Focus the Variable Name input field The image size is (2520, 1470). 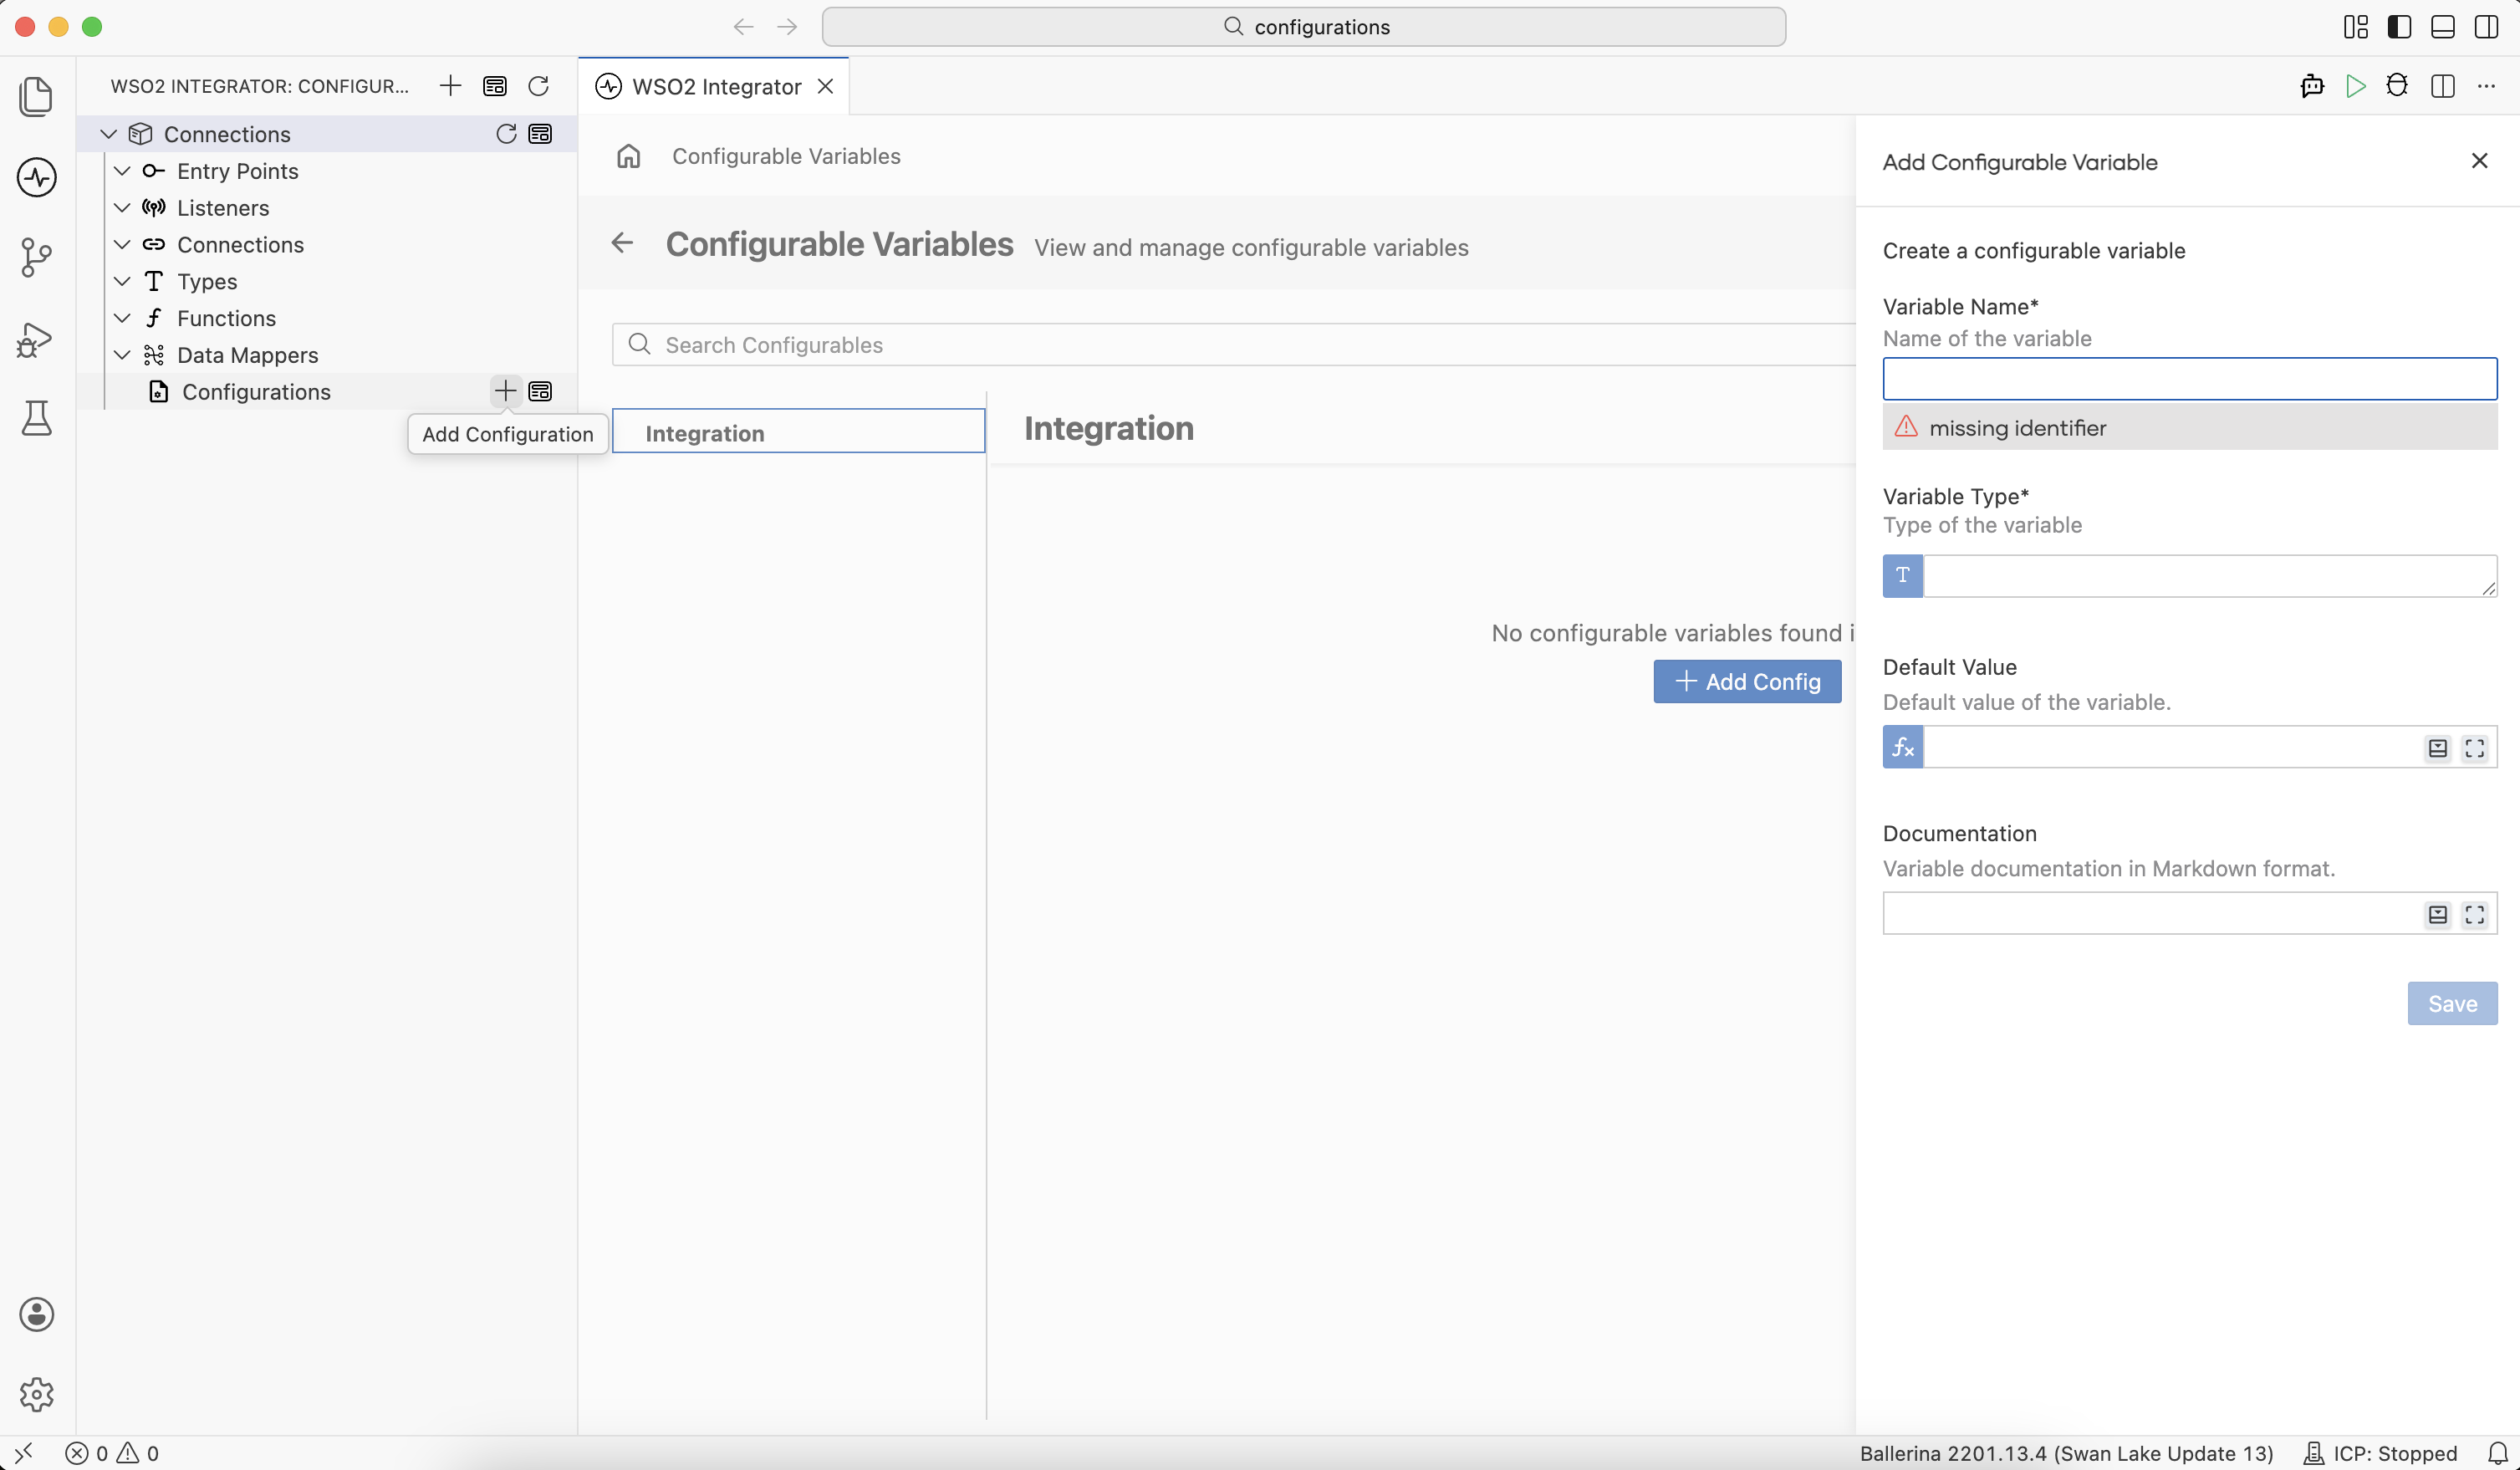(x=2189, y=379)
